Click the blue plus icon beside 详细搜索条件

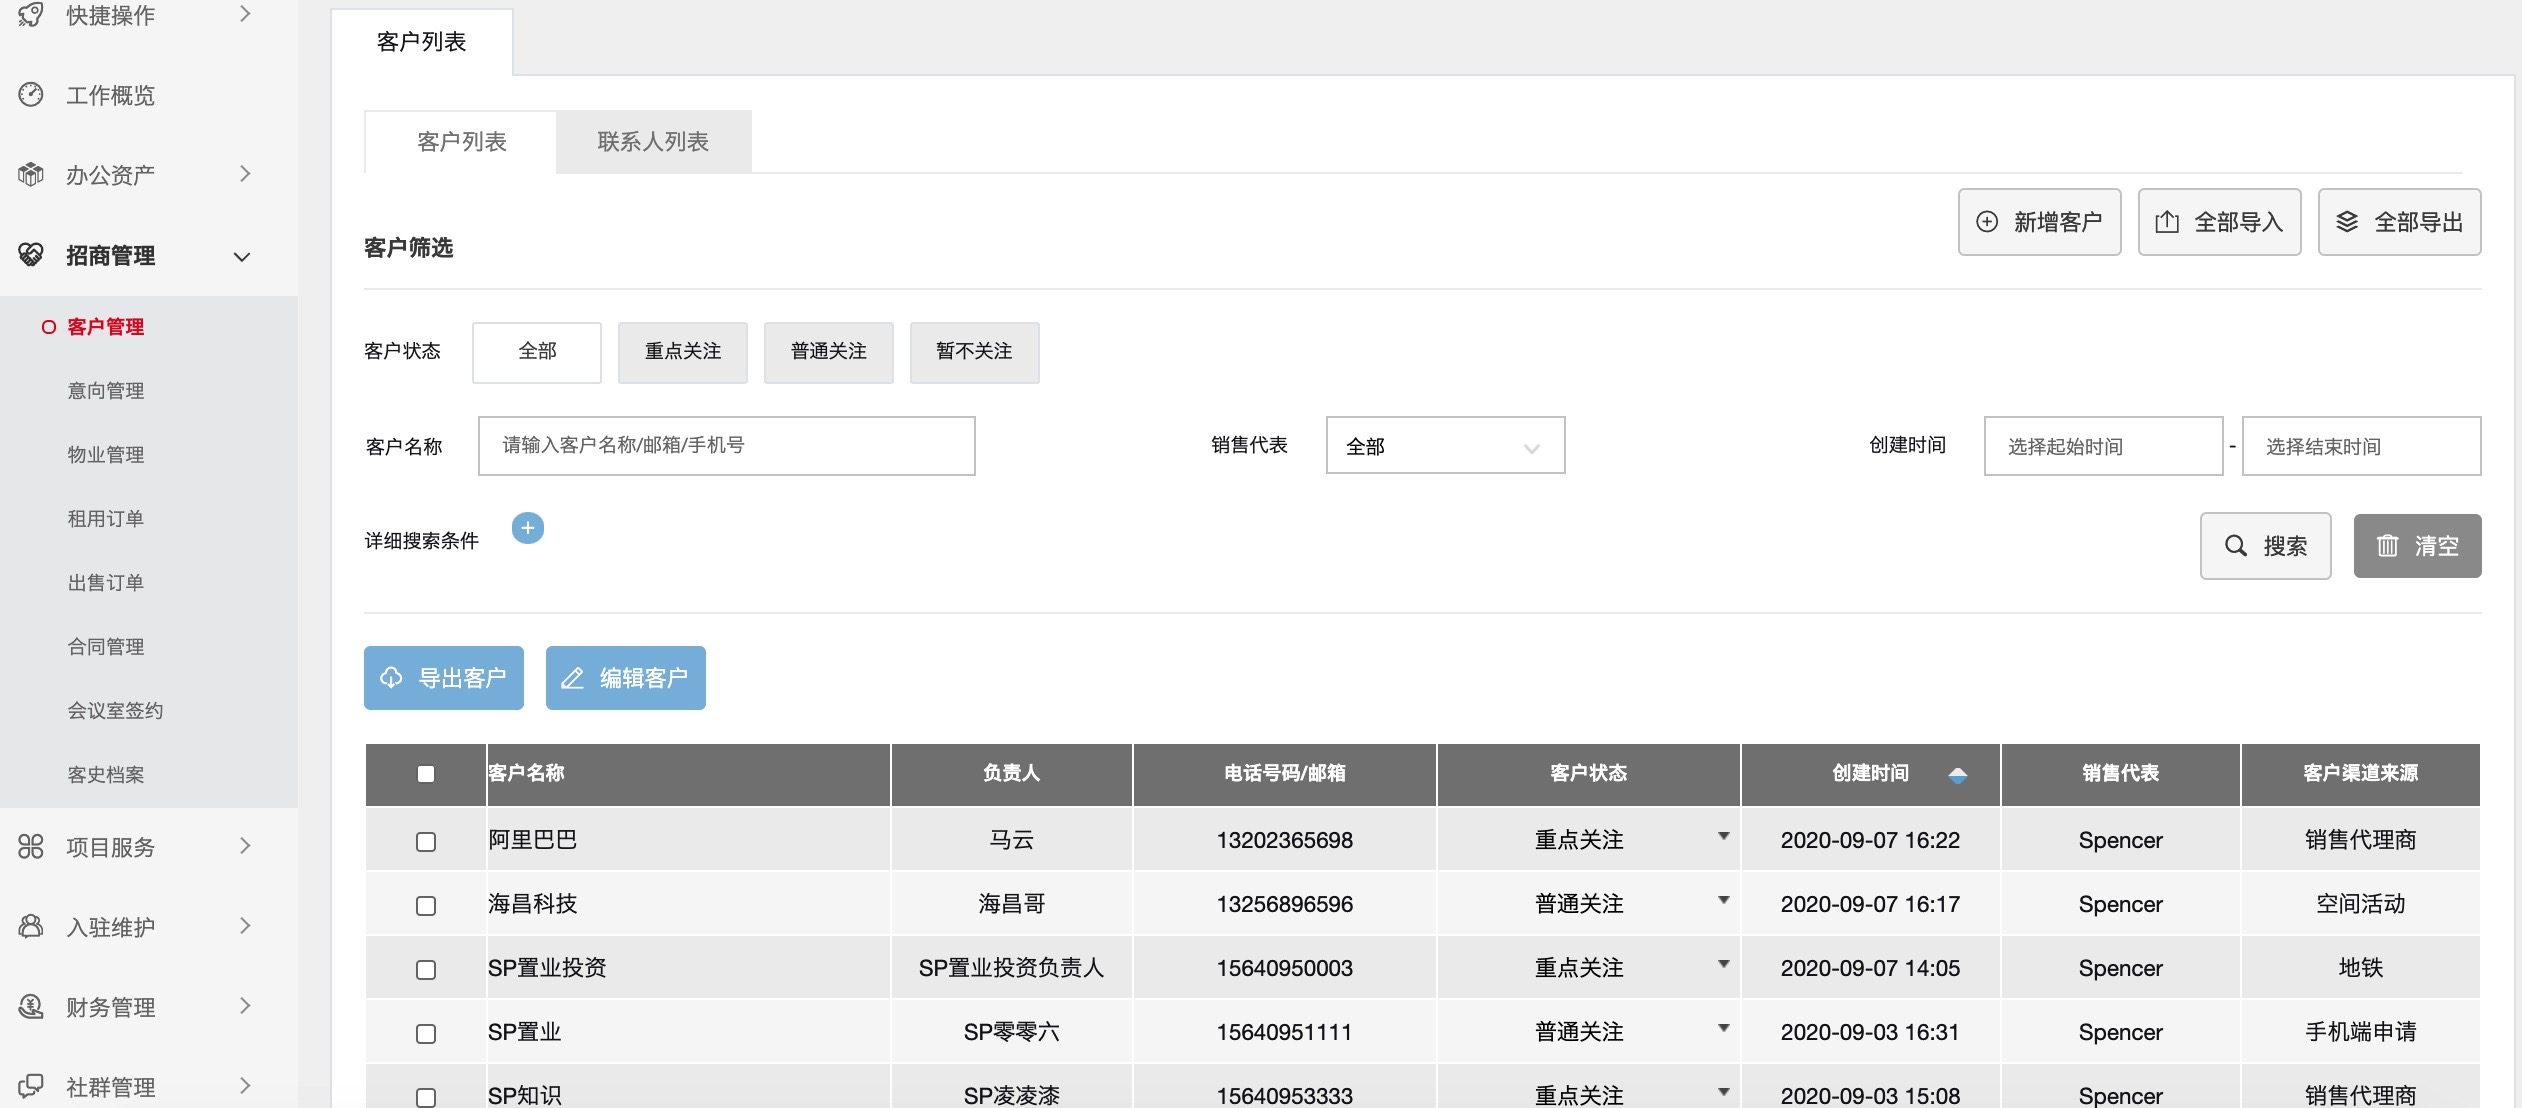(x=528, y=528)
